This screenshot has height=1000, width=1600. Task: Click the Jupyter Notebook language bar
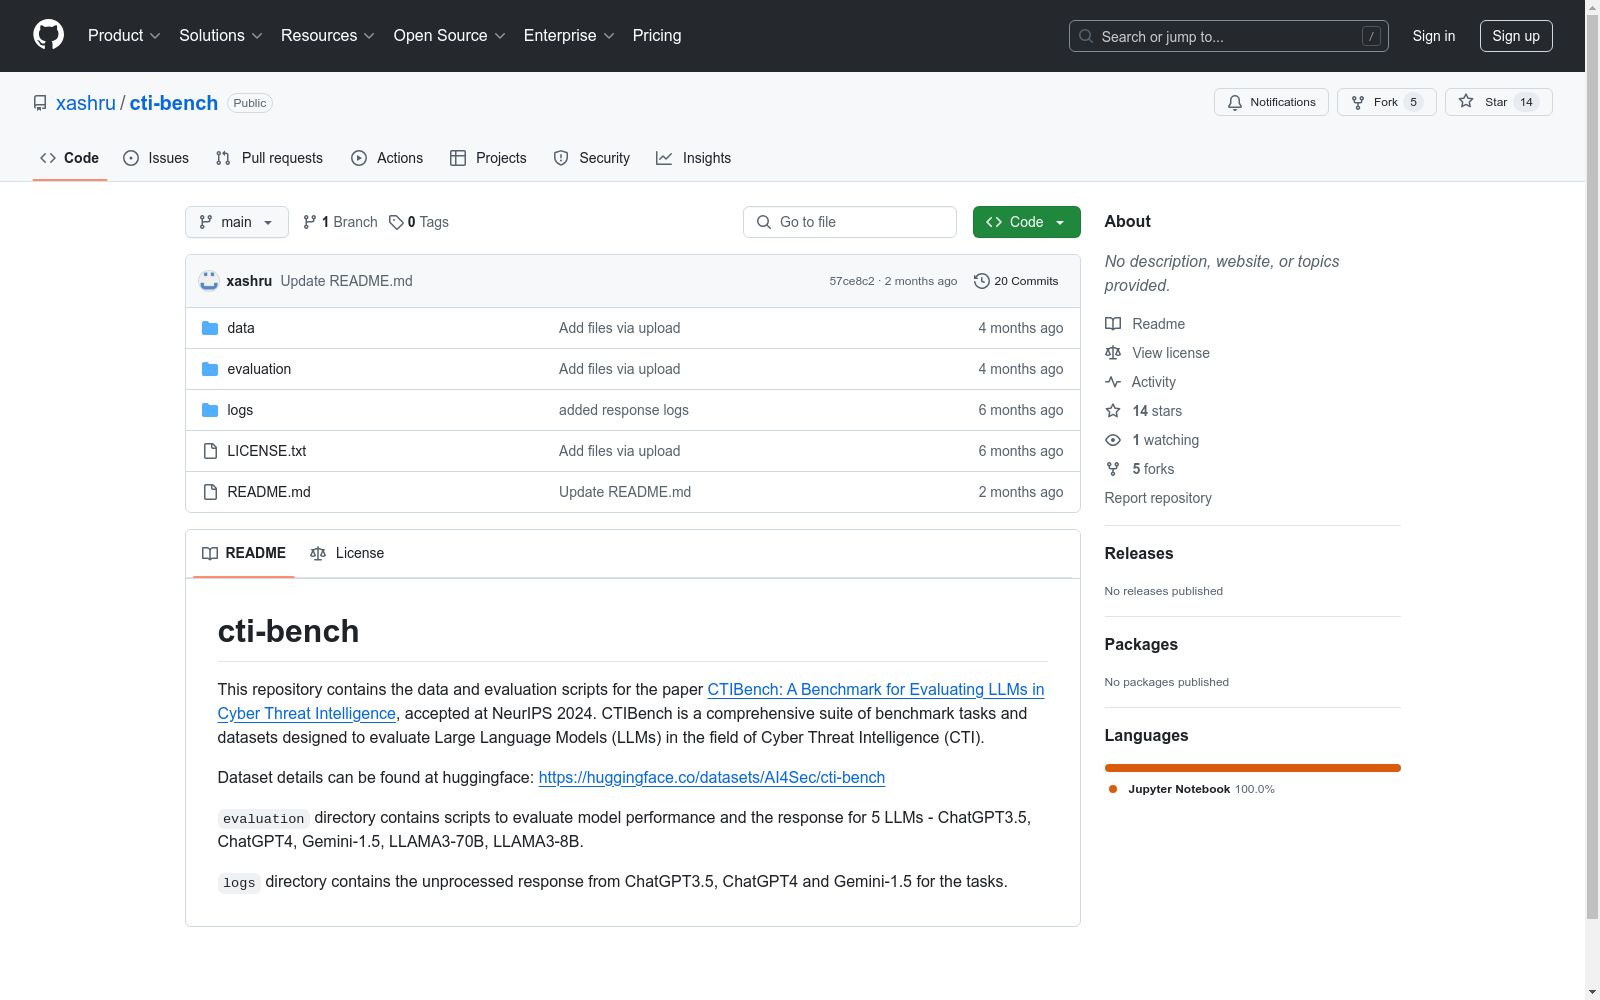[1253, 768]
